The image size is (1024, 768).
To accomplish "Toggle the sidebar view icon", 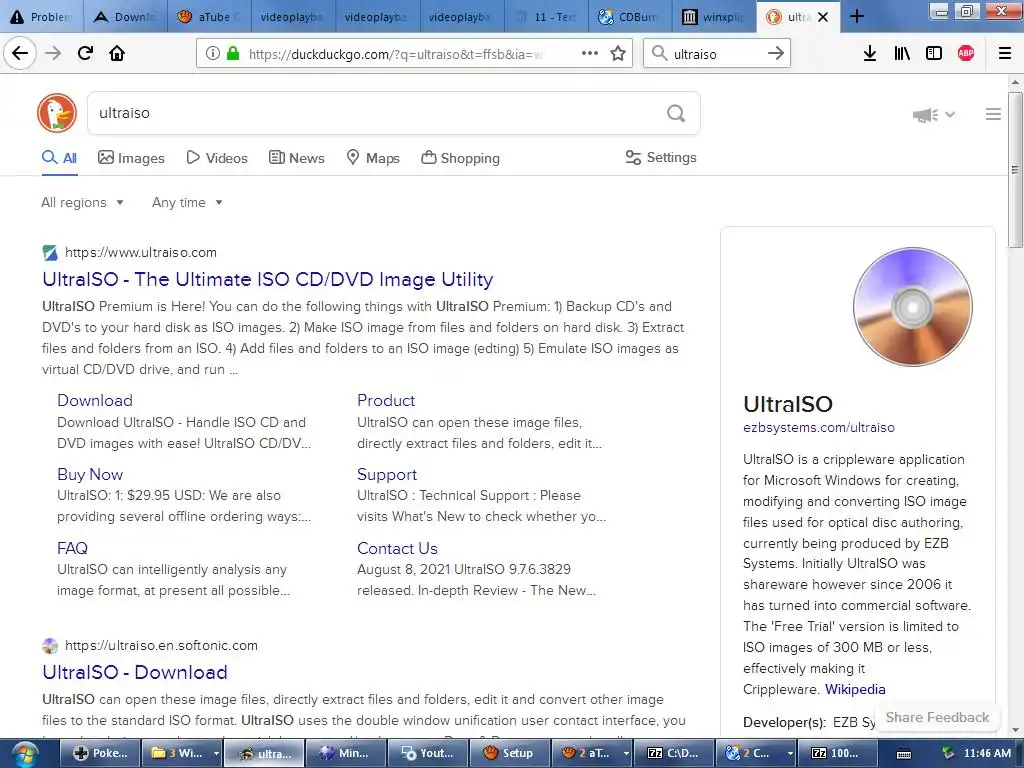I will (x=934, y=54).
